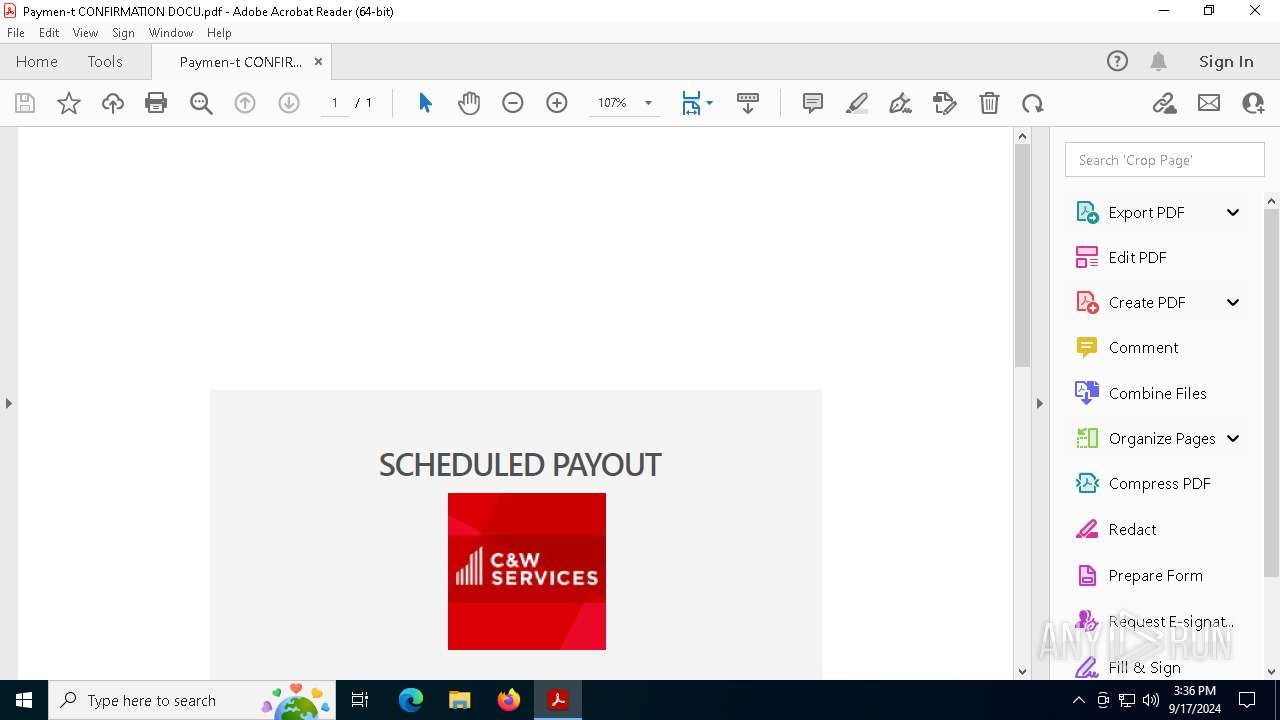Click the document vertical scrollbar thumb
1280x720 pixels.
coord(1022,256)
